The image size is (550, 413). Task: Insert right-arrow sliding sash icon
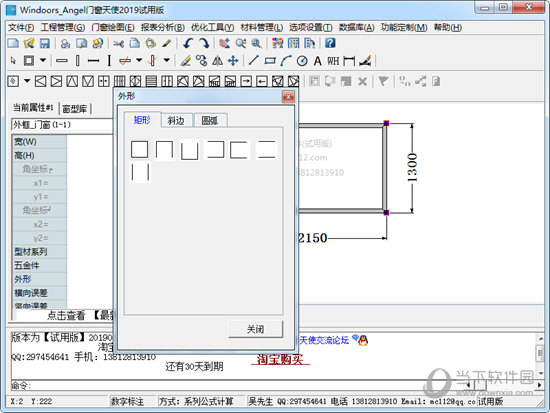246,81
